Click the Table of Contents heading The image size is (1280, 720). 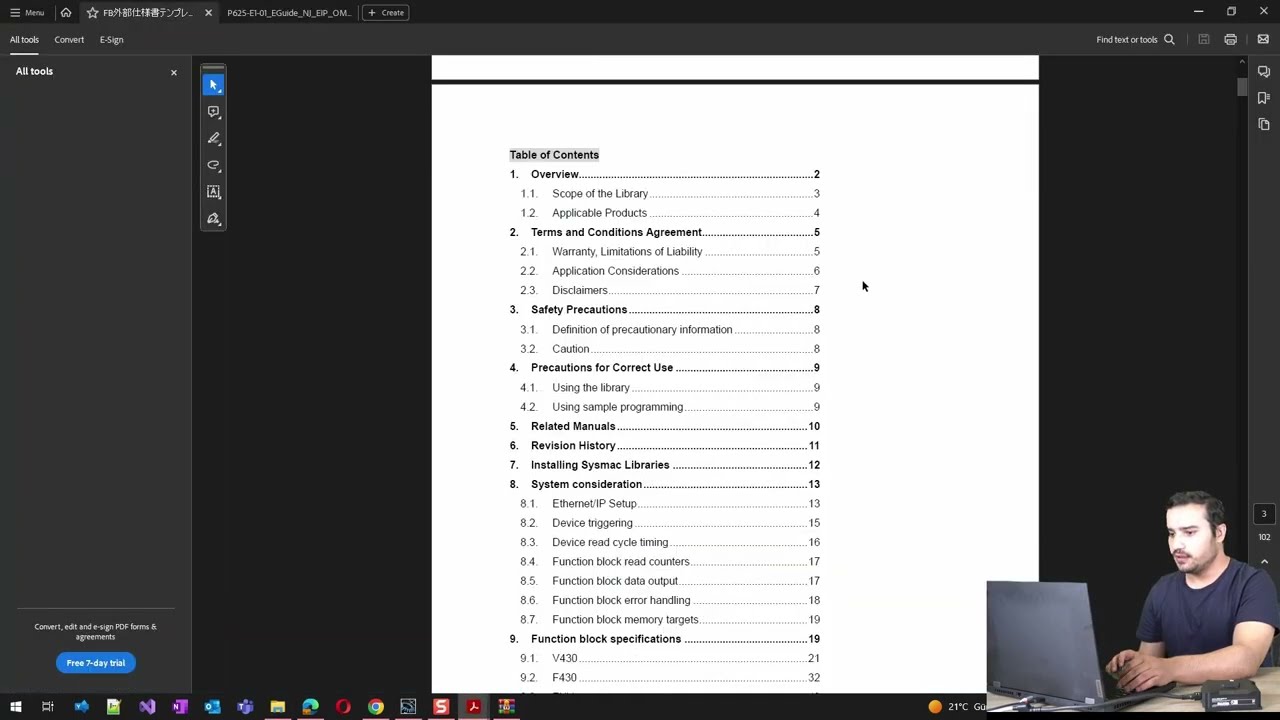(554, 155)
